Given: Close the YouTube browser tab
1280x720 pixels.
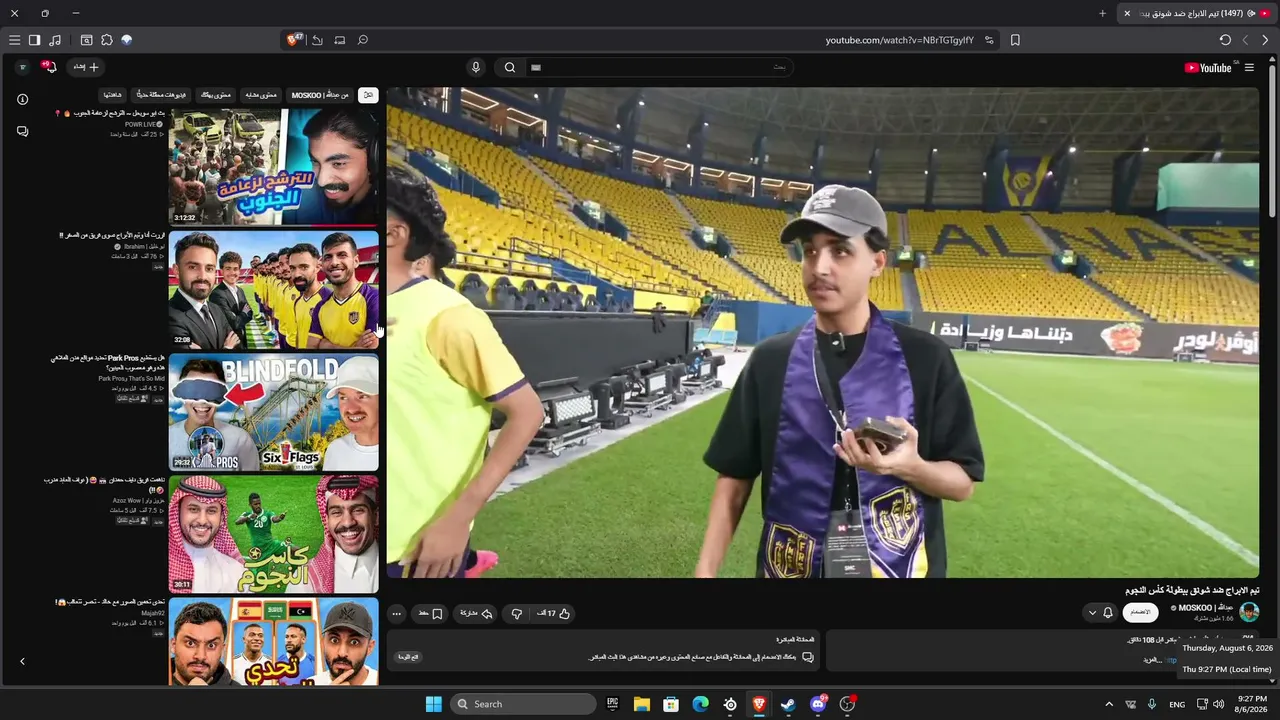Looking at the screenshot, I should [1127, 13].
